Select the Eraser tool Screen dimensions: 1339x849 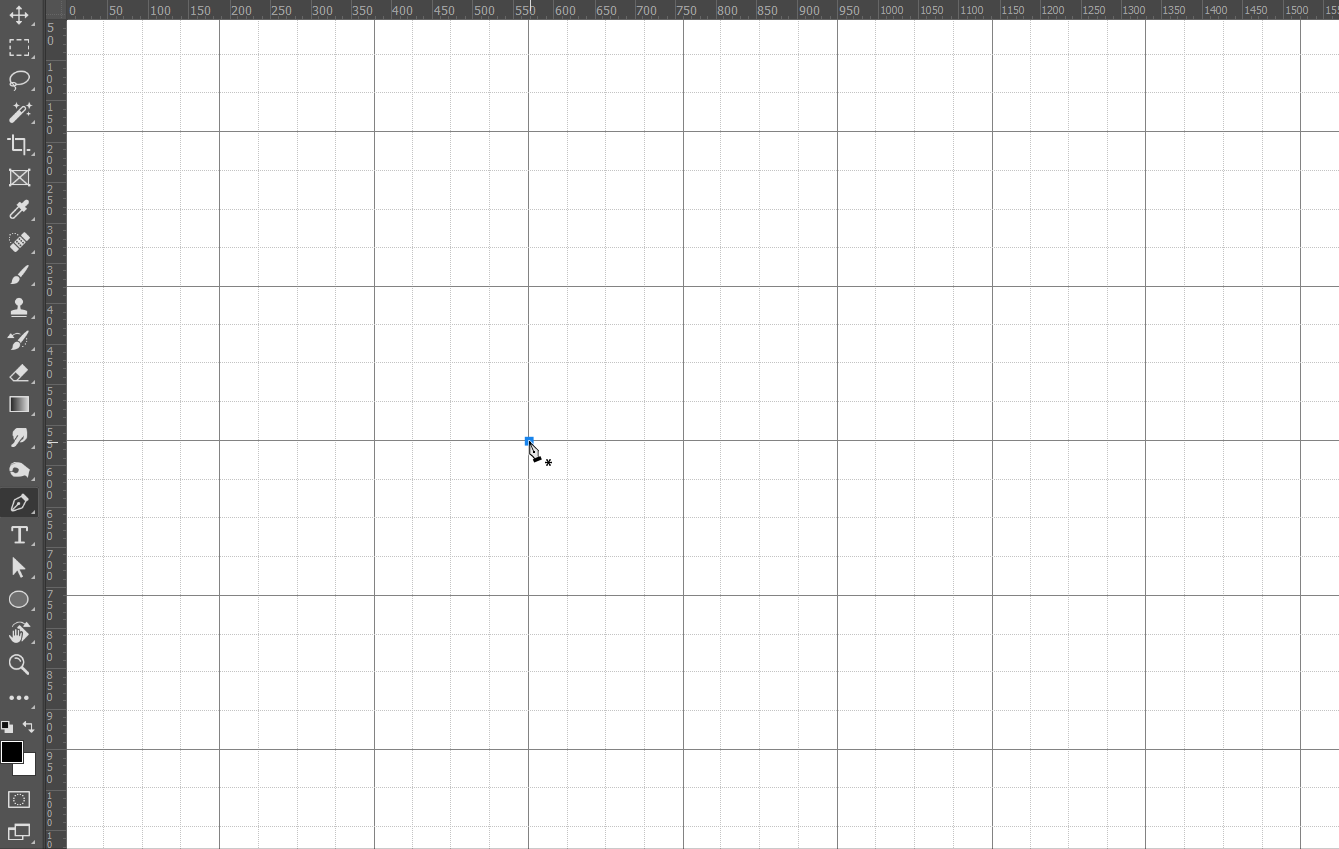(19, 372)
